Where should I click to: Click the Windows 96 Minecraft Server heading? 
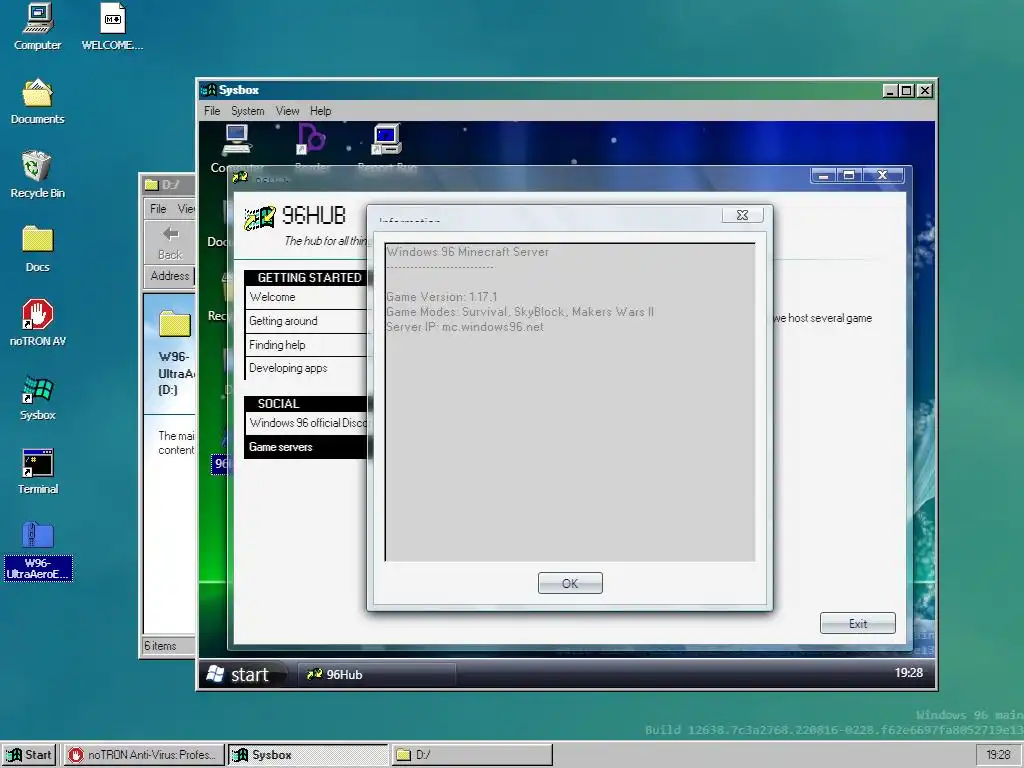click(468, 251)
